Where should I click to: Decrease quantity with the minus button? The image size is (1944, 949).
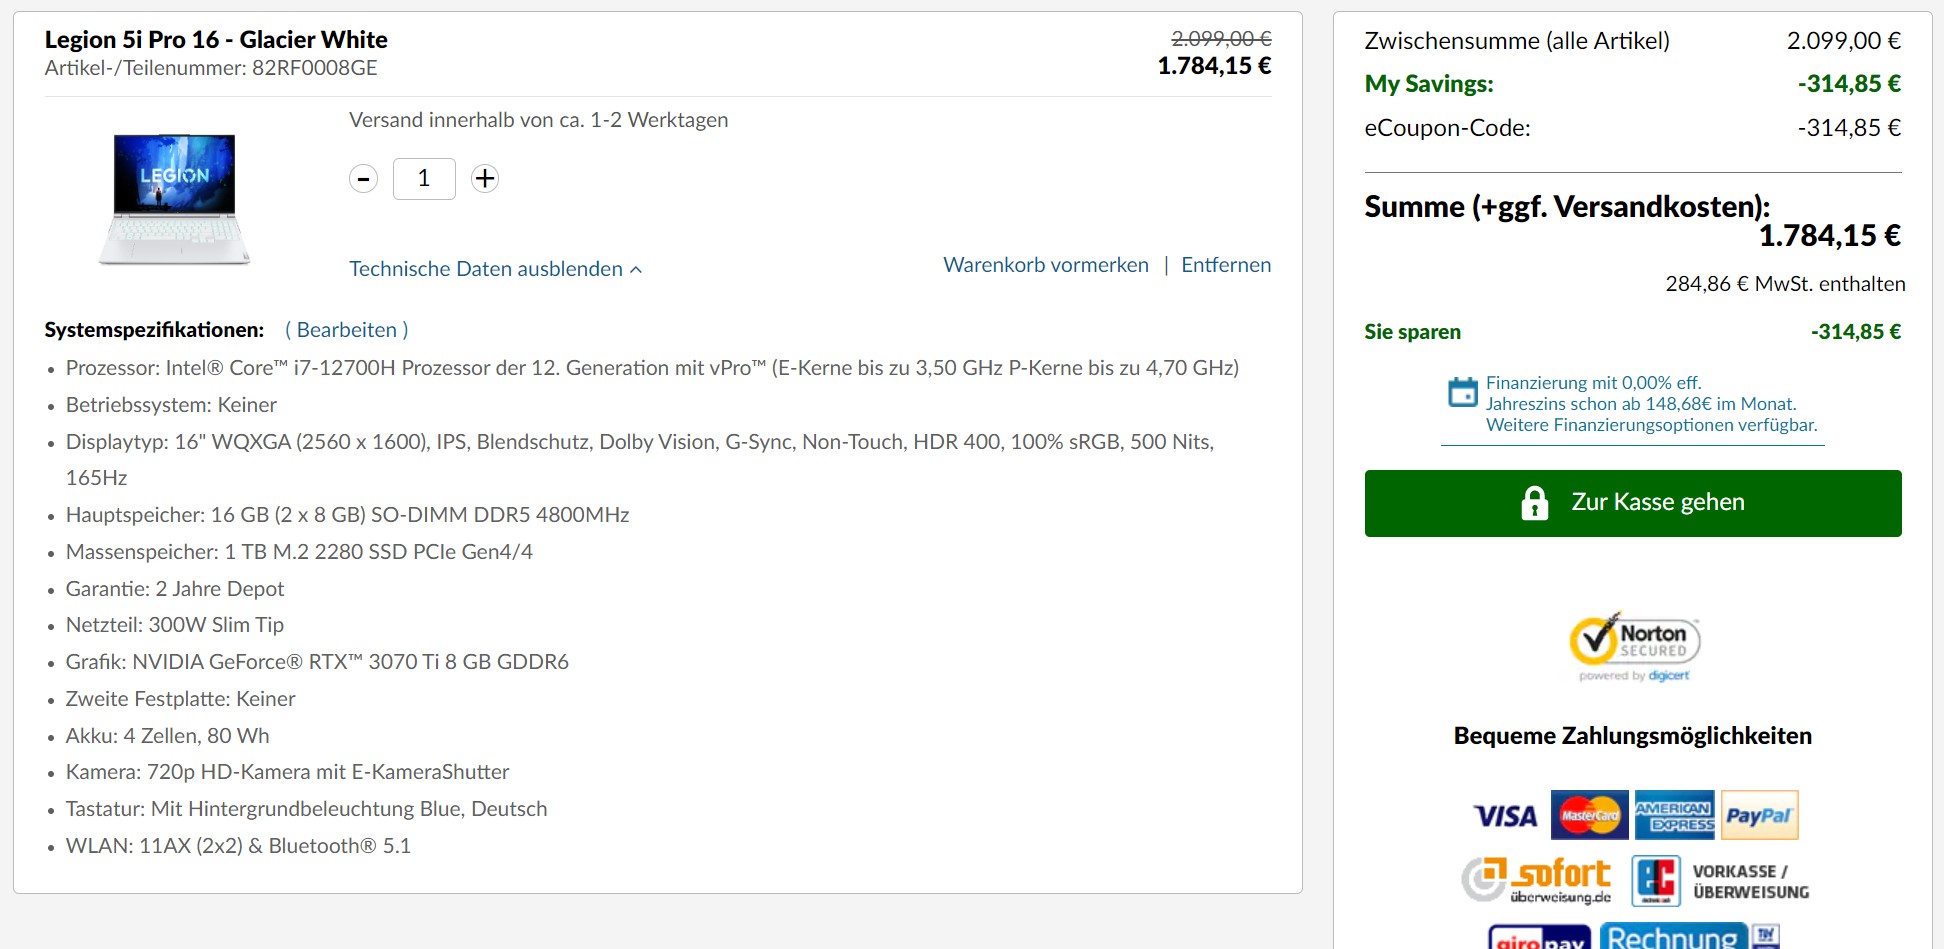363,179
